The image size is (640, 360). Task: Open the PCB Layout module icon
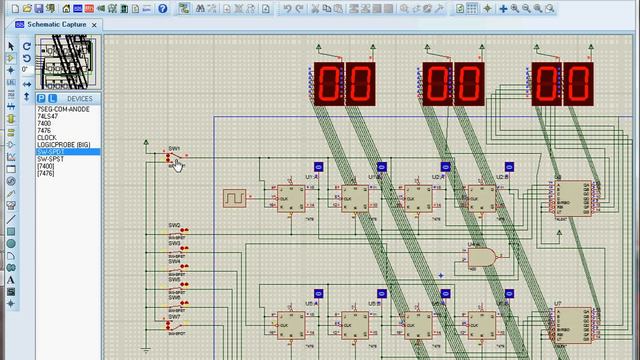tap(89, 8)
